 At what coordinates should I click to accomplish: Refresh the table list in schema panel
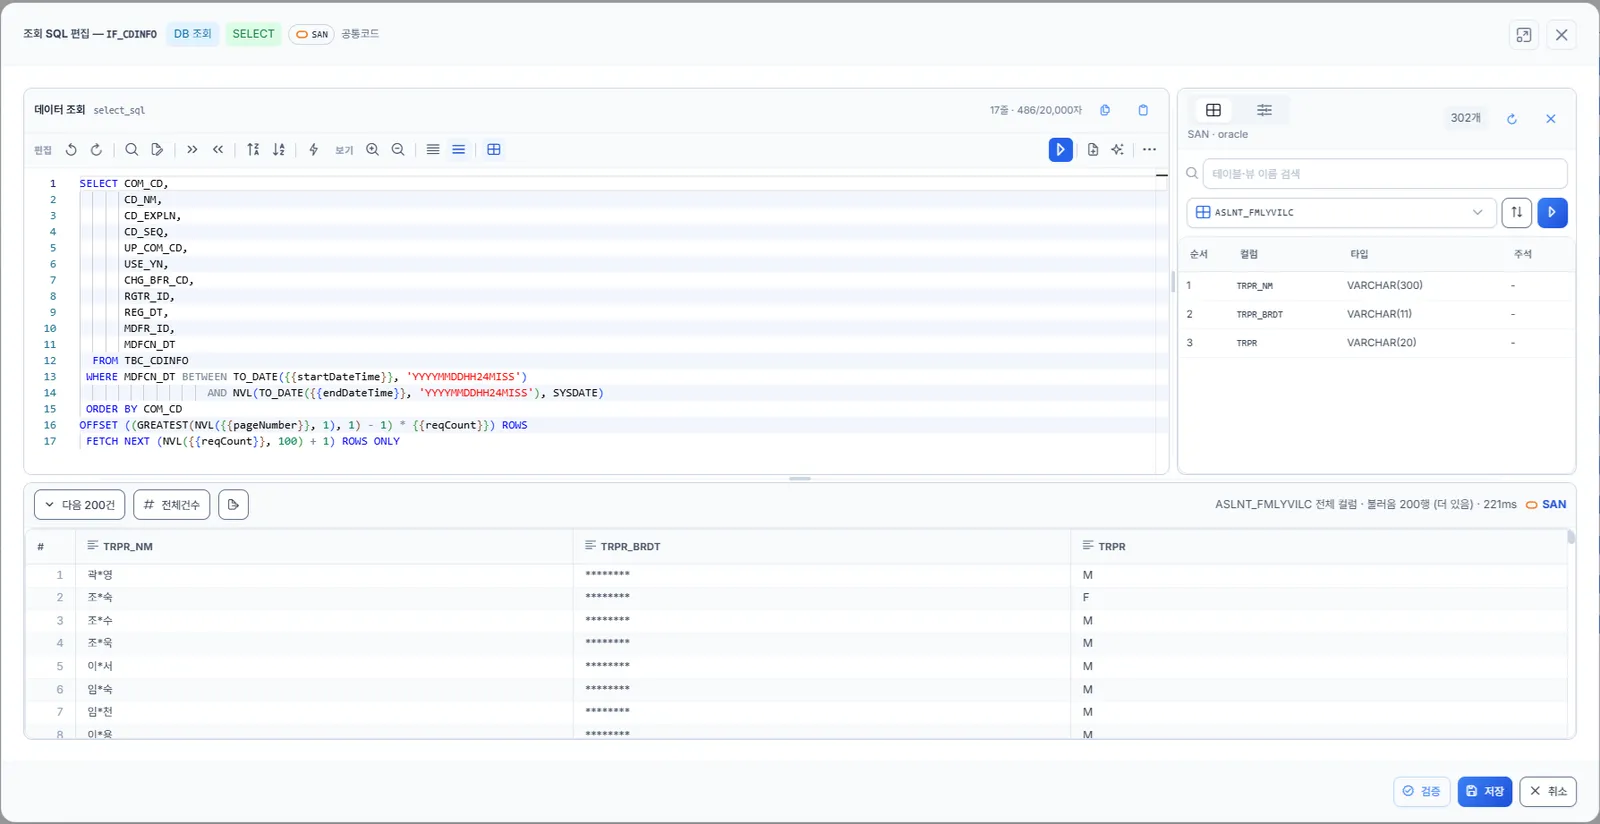[1512, 119]
